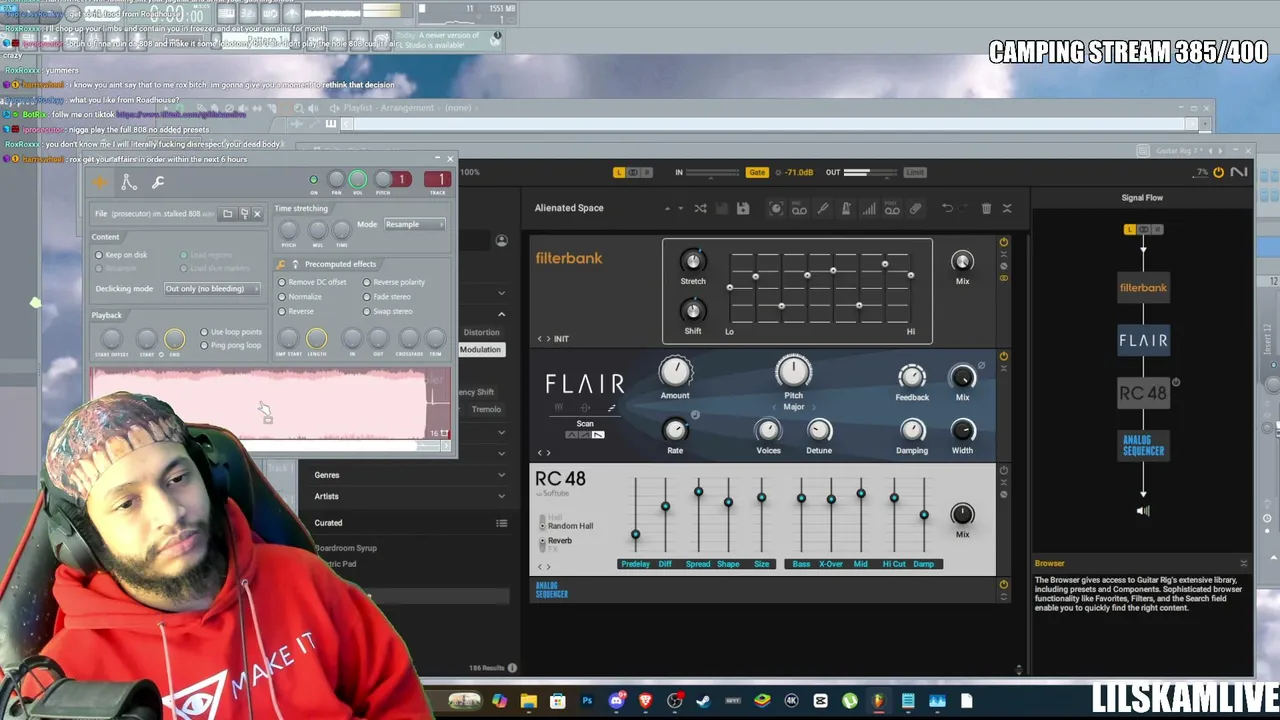
Task: Open the File Explorer taskbar icon
Action: (x=529, y=701)
